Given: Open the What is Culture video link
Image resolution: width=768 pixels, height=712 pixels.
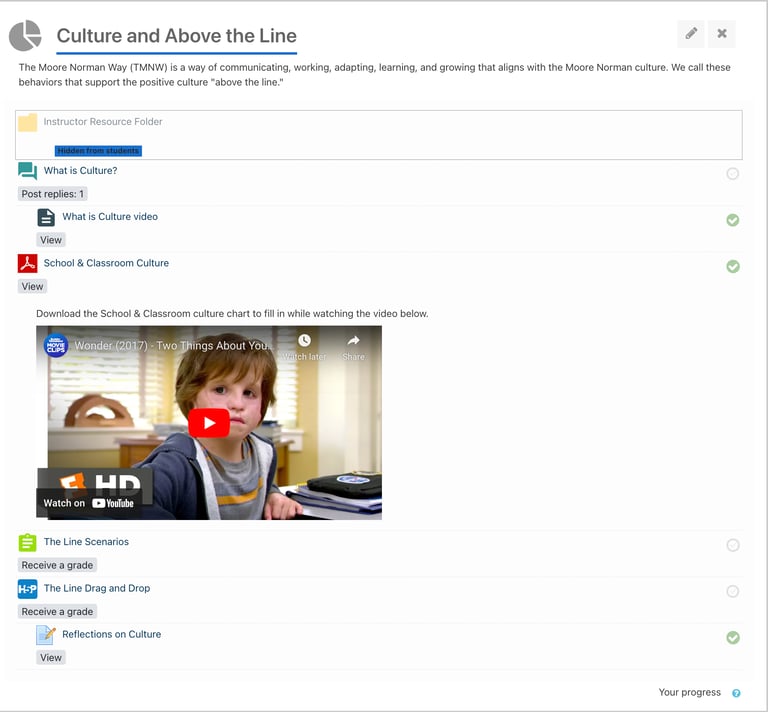Looking at the screenshot, I should coord(110,216).
